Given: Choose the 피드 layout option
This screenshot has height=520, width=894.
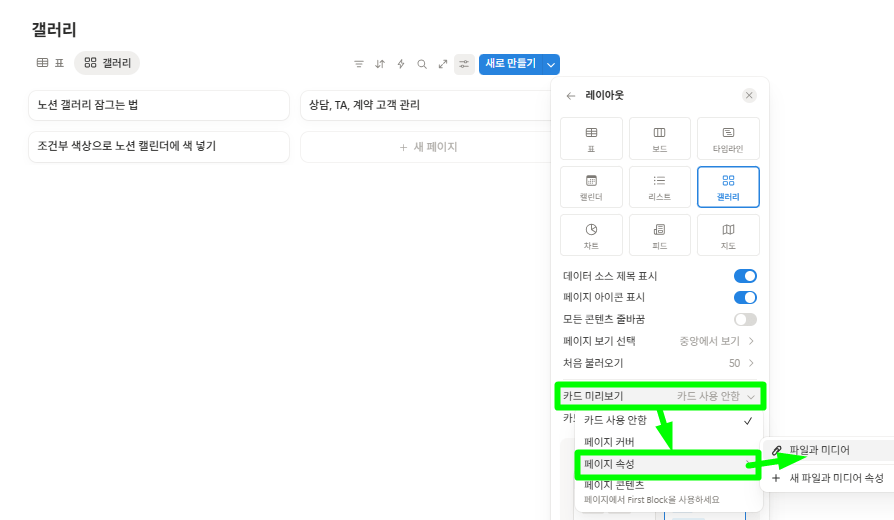Looking at the screenshot, I should point(660,235).
